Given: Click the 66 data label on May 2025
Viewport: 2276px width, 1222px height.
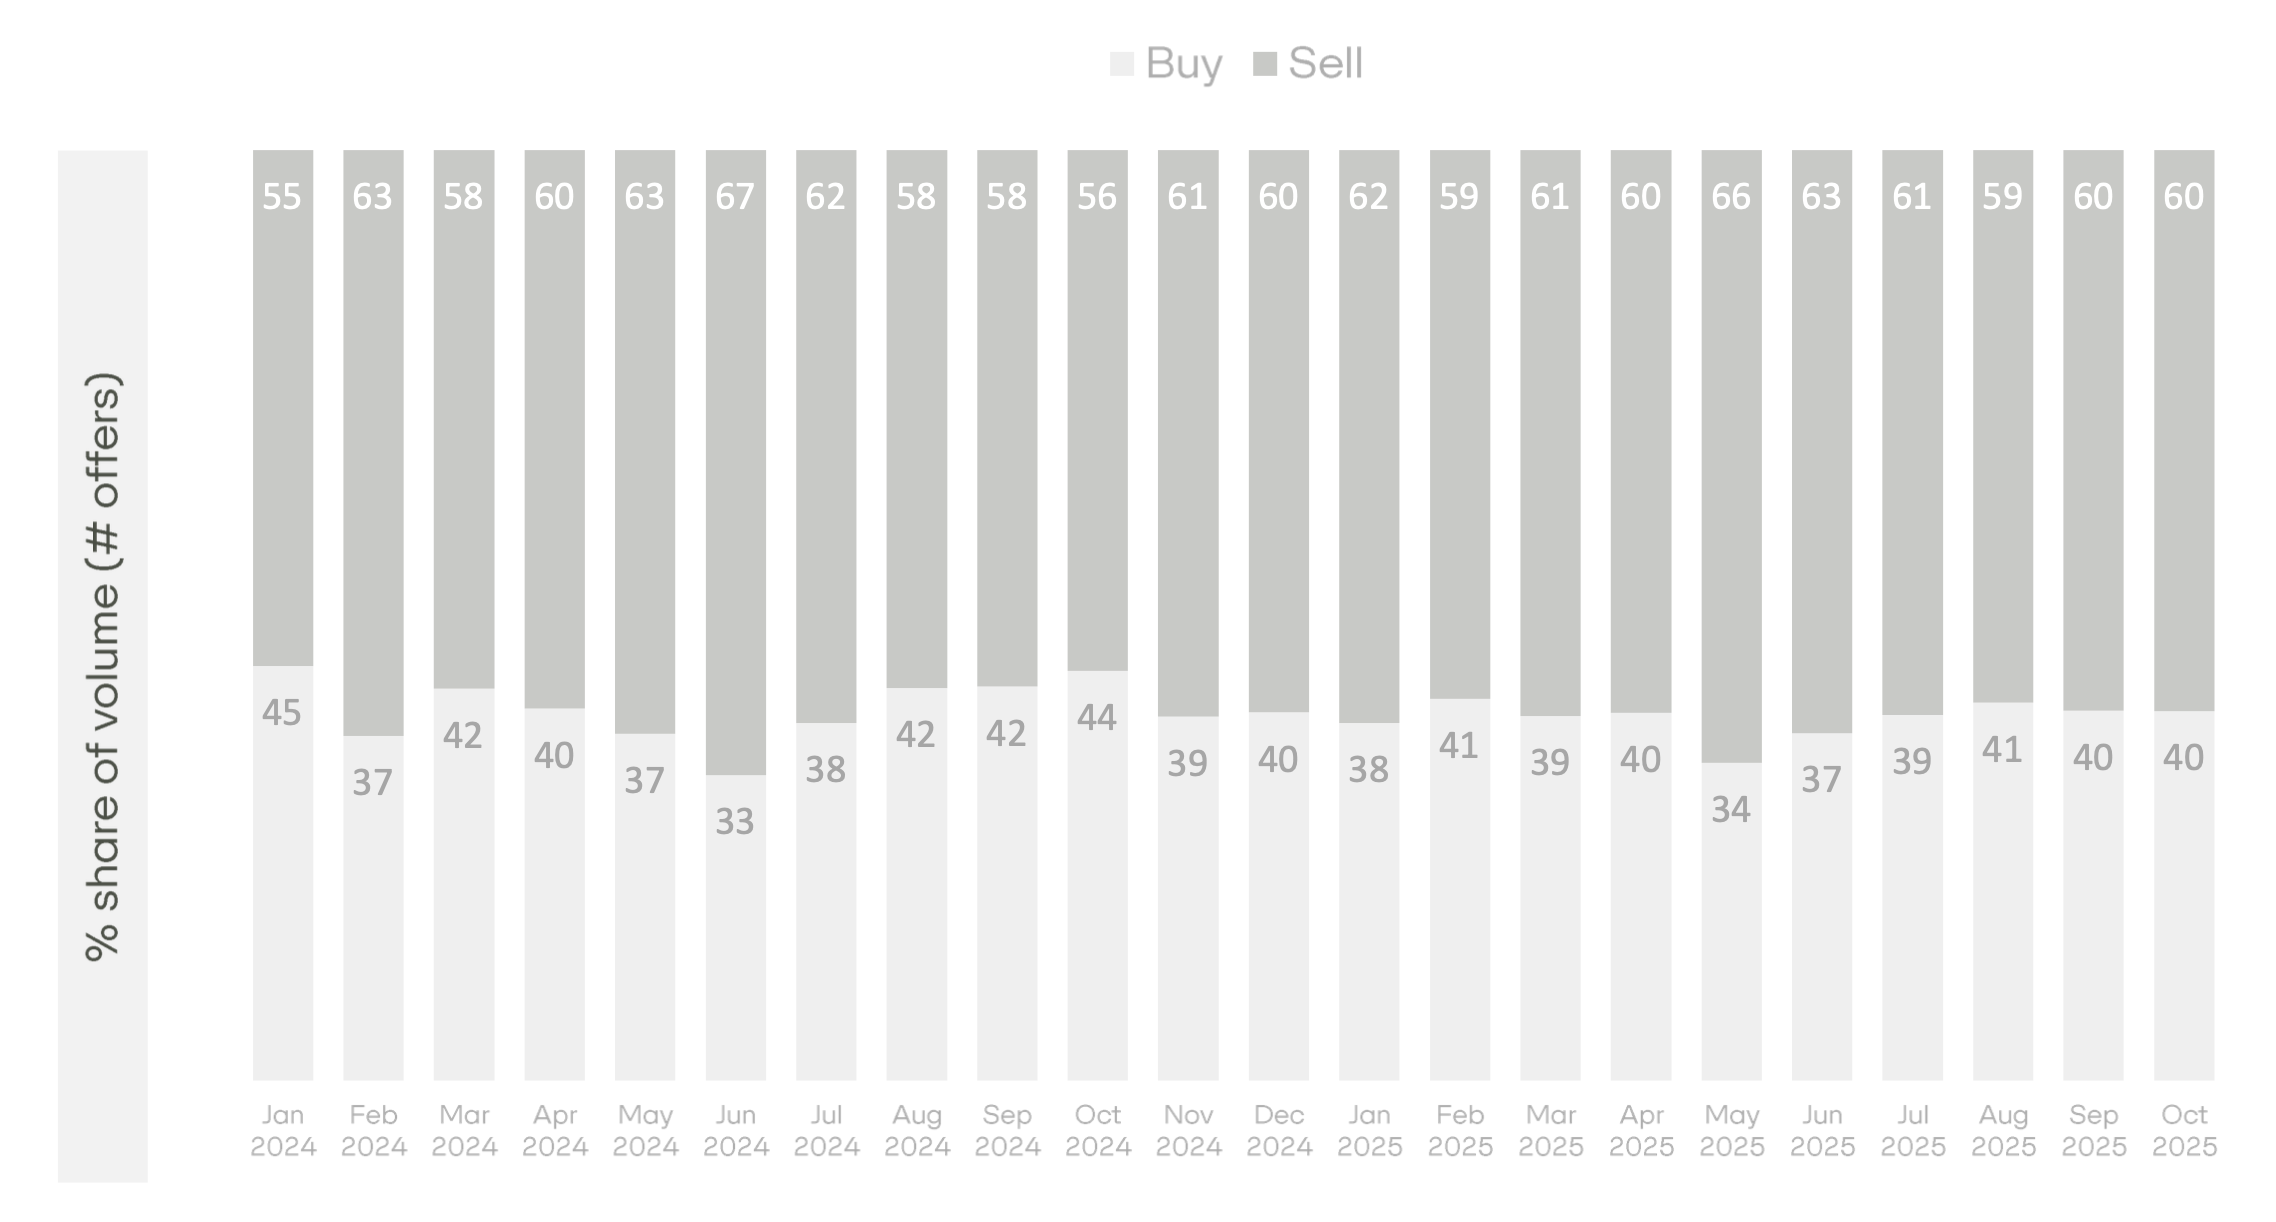Looking at the screenshot, I should 1731,197.
